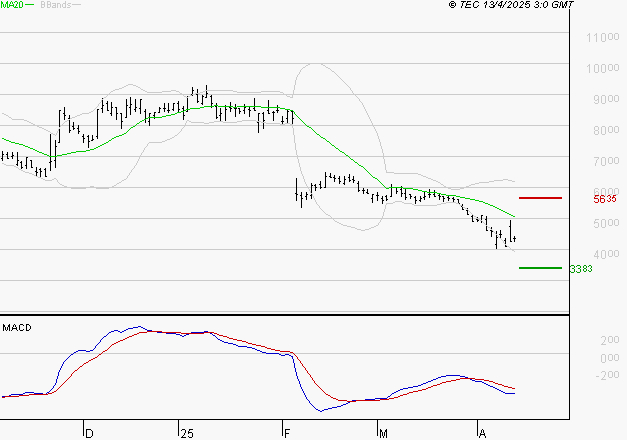Click the 25 year marker on time axis

click(187, 434)
